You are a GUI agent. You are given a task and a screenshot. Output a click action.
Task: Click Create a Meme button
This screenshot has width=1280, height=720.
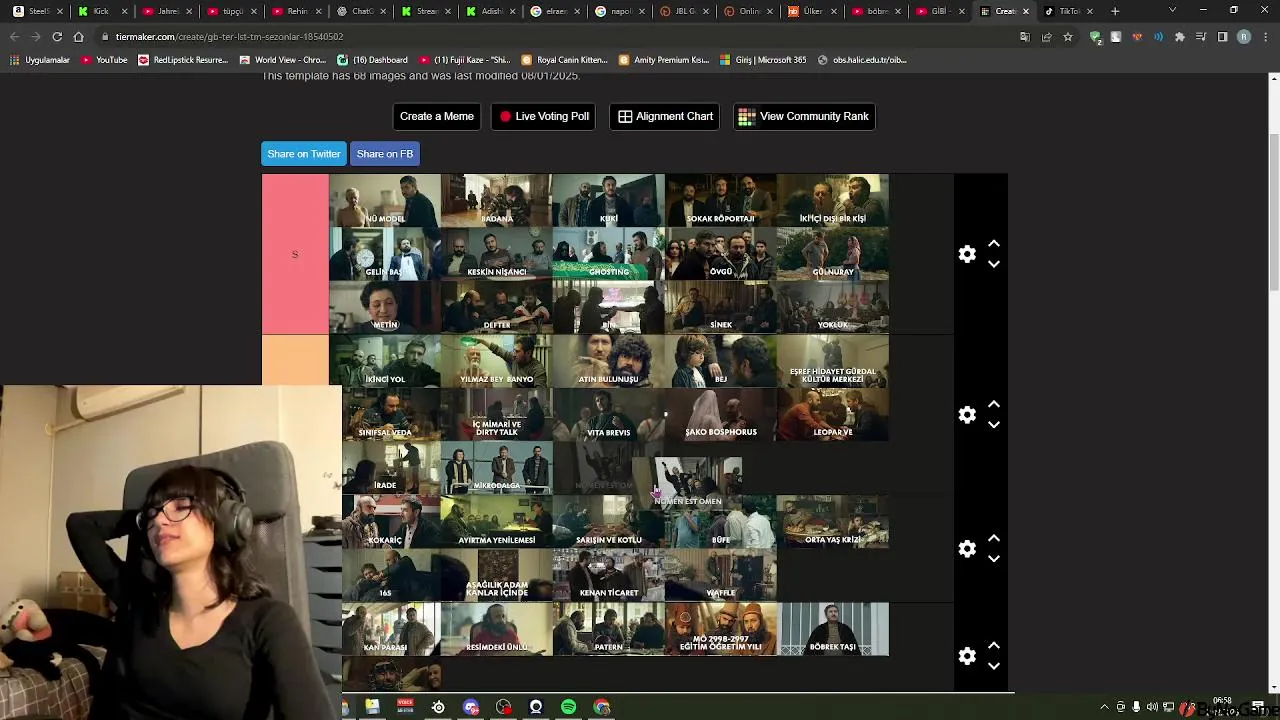(437, 116)
